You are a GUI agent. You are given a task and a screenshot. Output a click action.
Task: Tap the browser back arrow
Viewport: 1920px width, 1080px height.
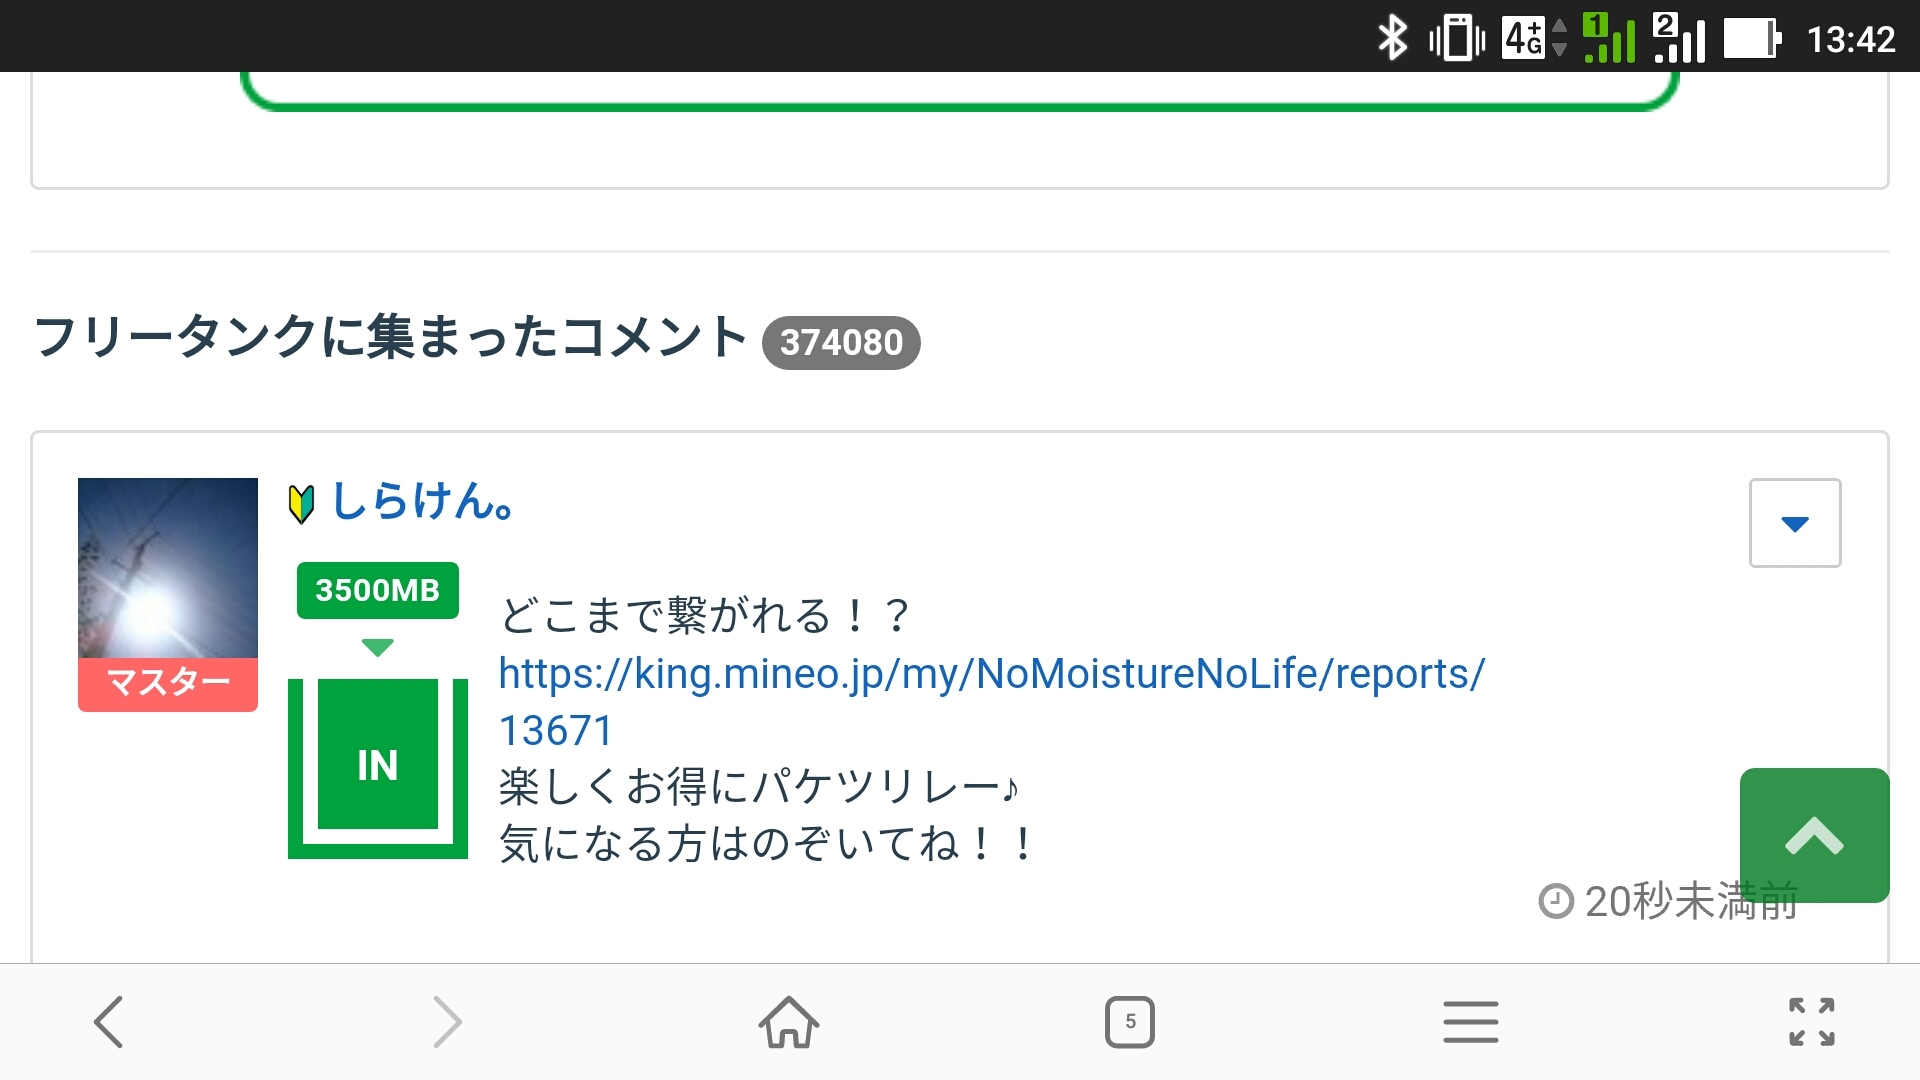pyautogui.click(x=108, y=1022)
